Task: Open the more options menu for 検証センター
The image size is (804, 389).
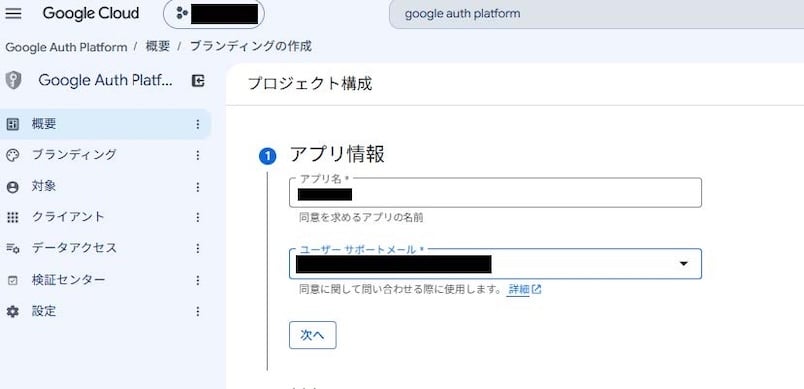Action: click(x=198, y=281)
